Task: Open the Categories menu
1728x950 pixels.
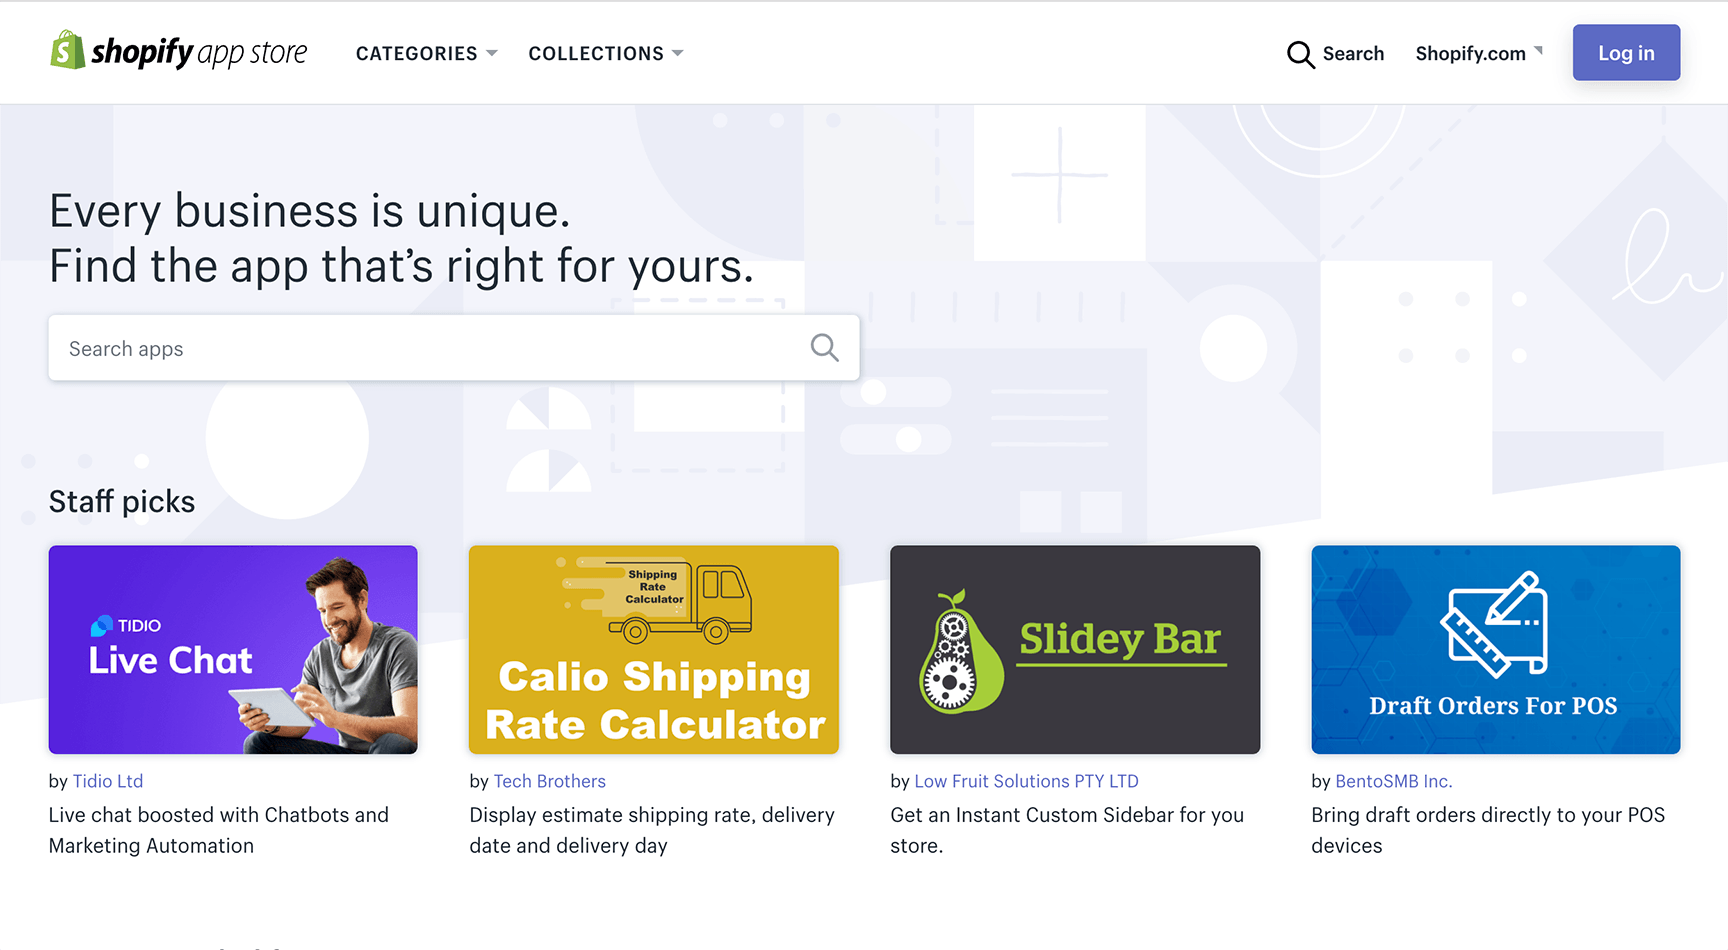Action: (x=417, y=54)
